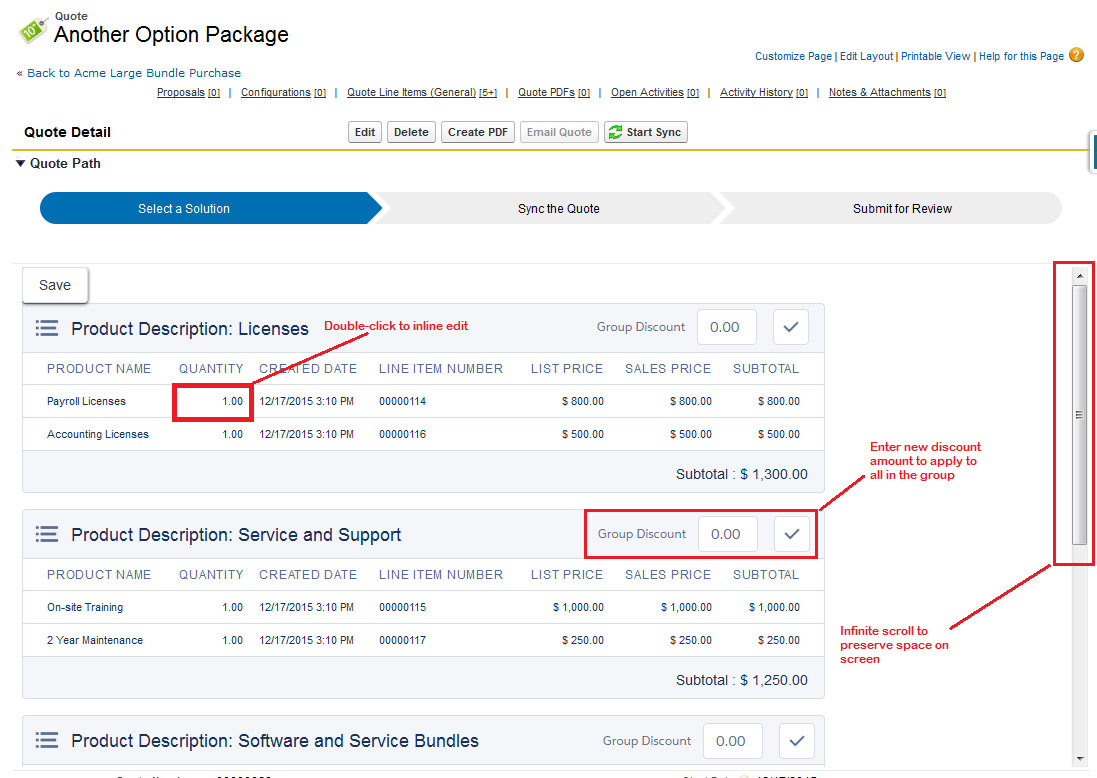This screenshot has width=1097, height=778.
Task: Apply Software and Service Bundles discount checkmark
Action: coord(796,741)
